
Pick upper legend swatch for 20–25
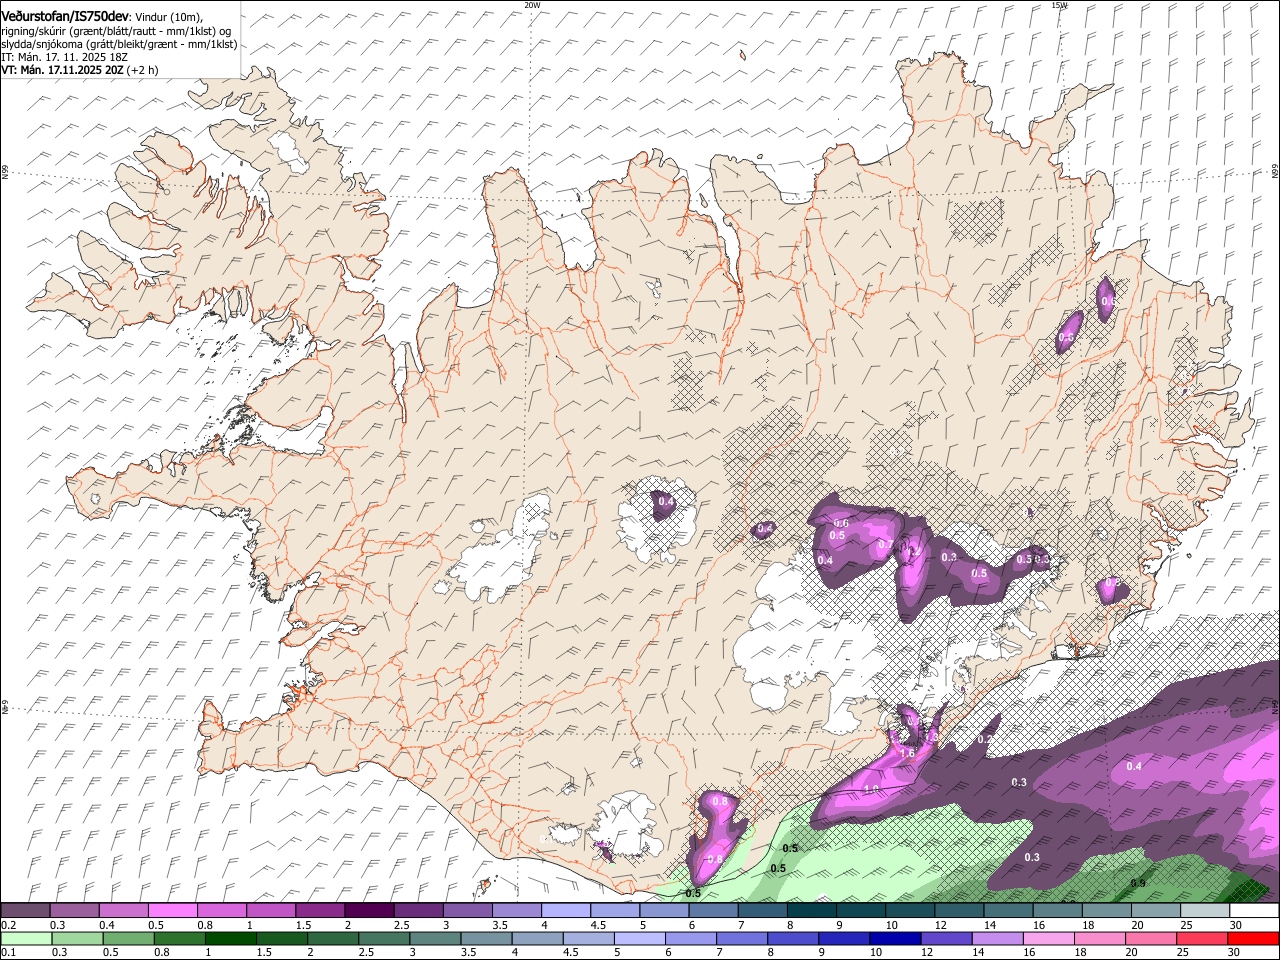1157,911
